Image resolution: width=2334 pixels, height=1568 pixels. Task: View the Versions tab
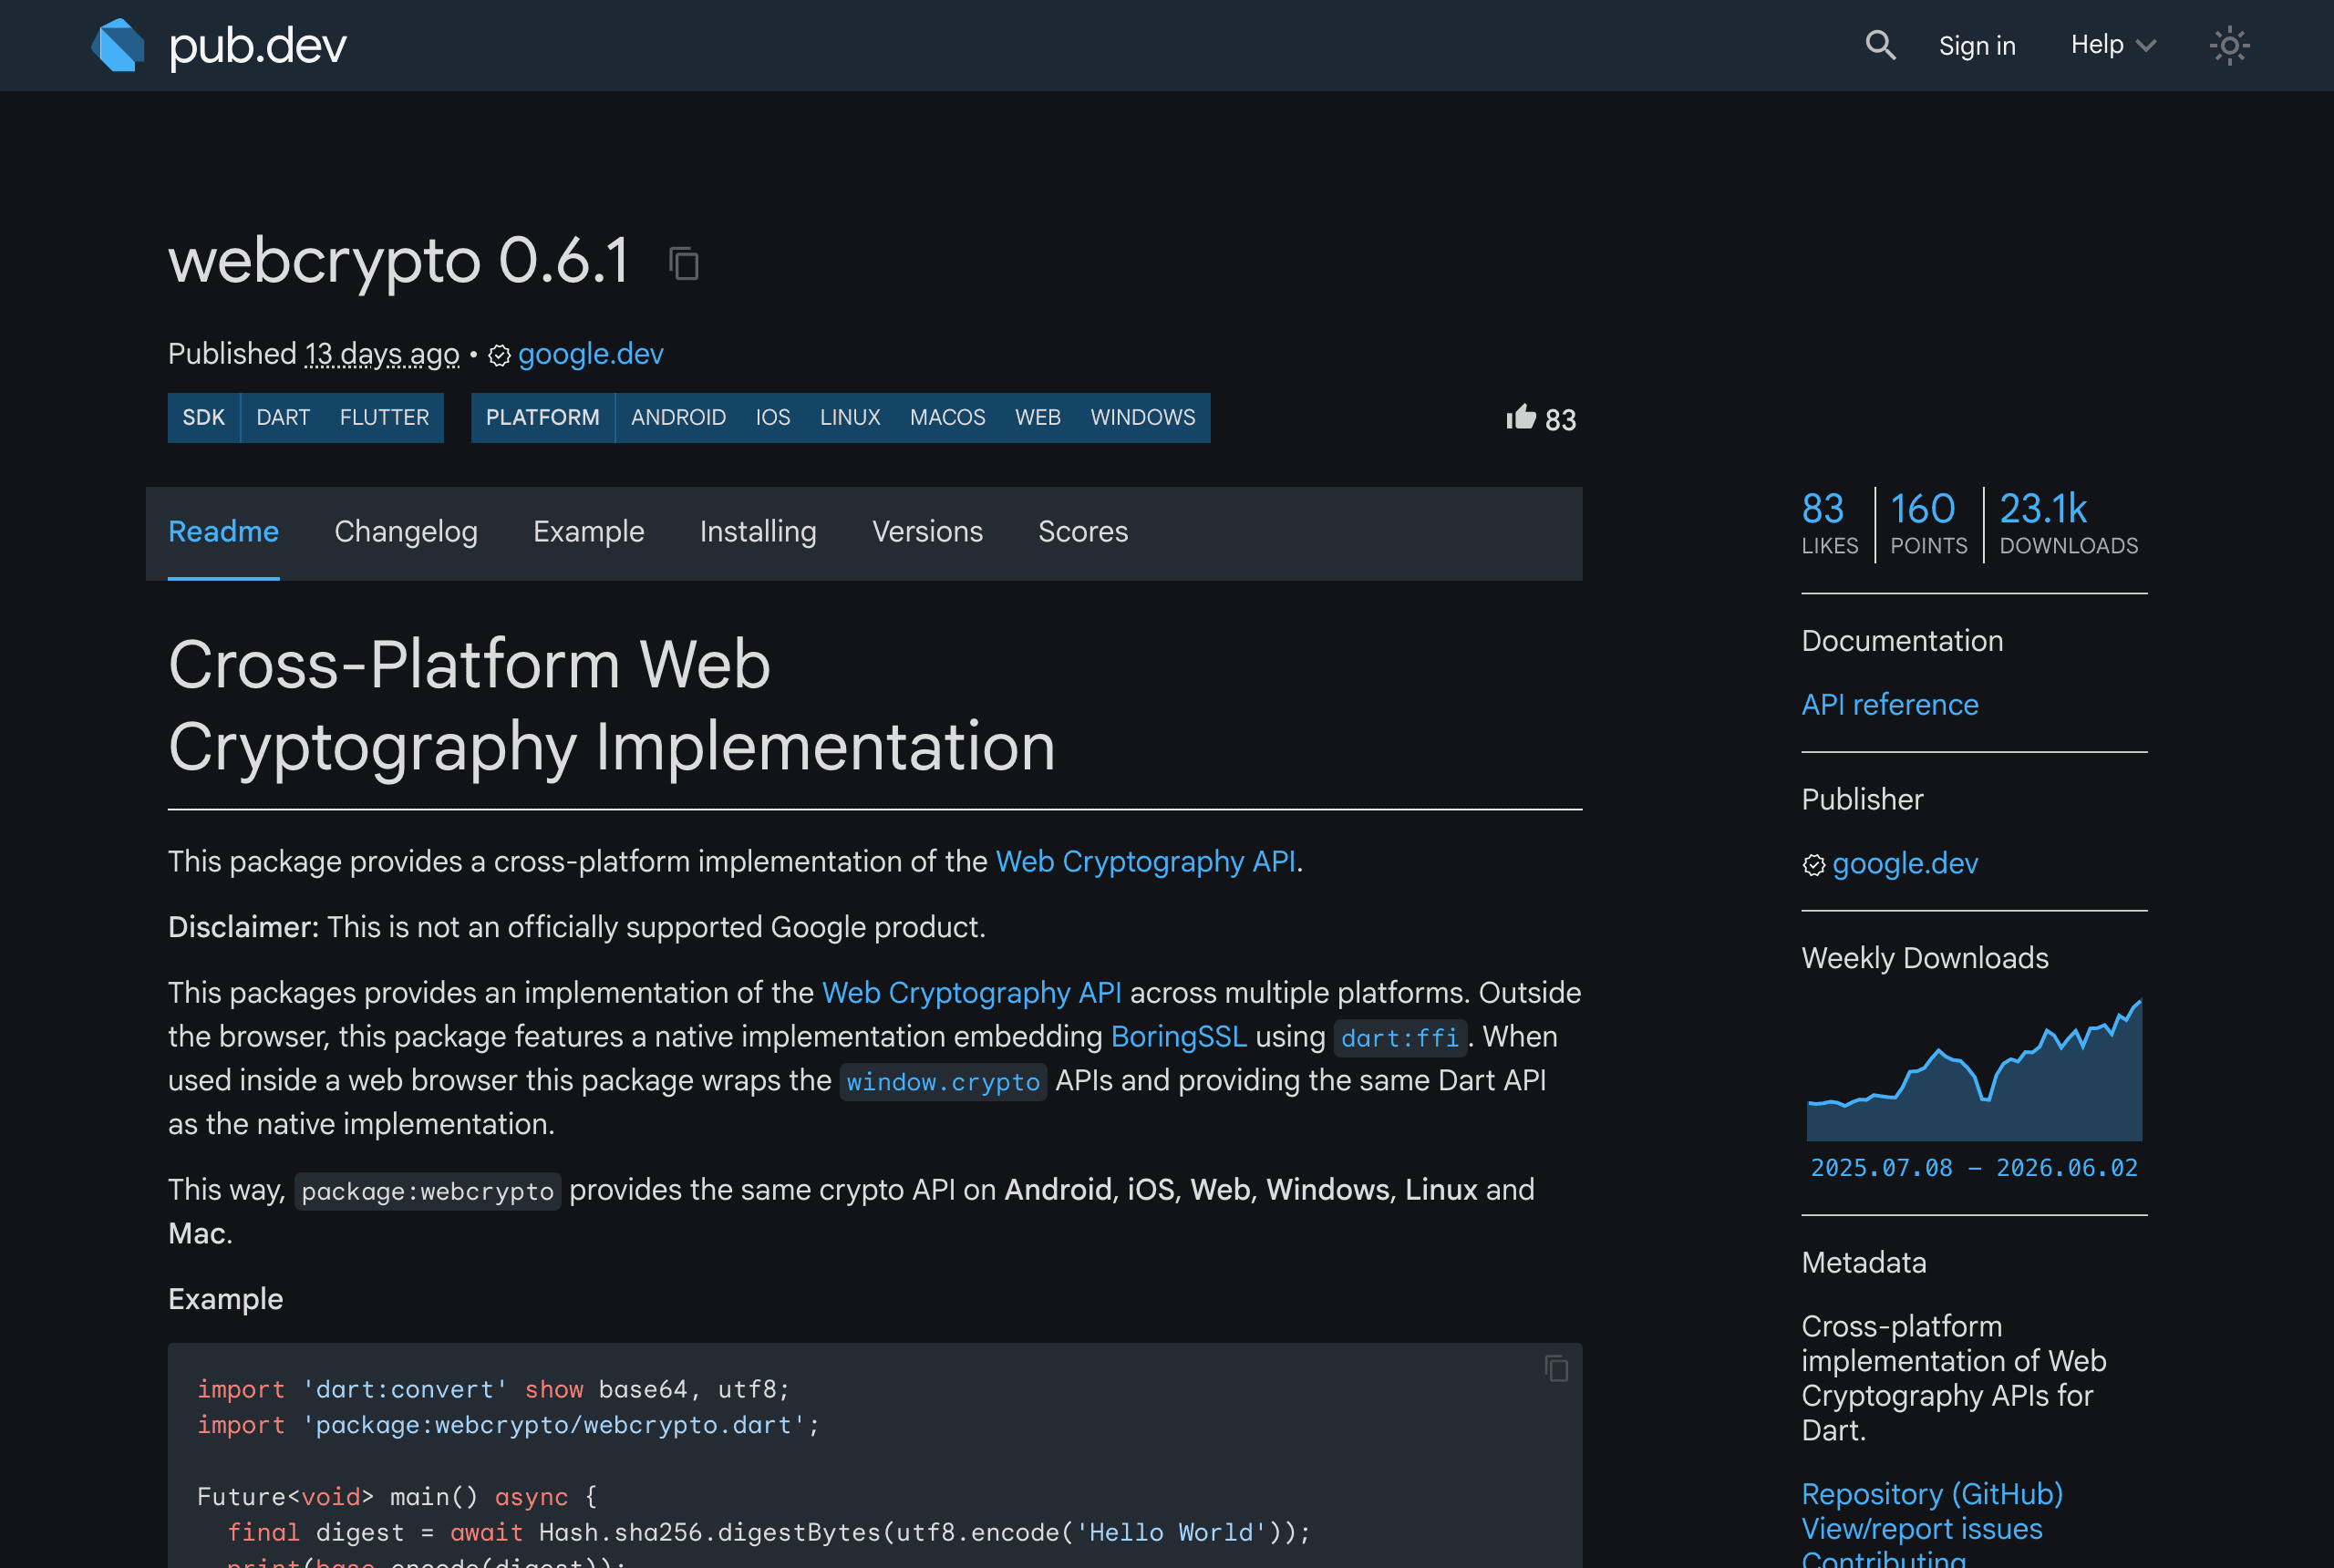point(927,531)
